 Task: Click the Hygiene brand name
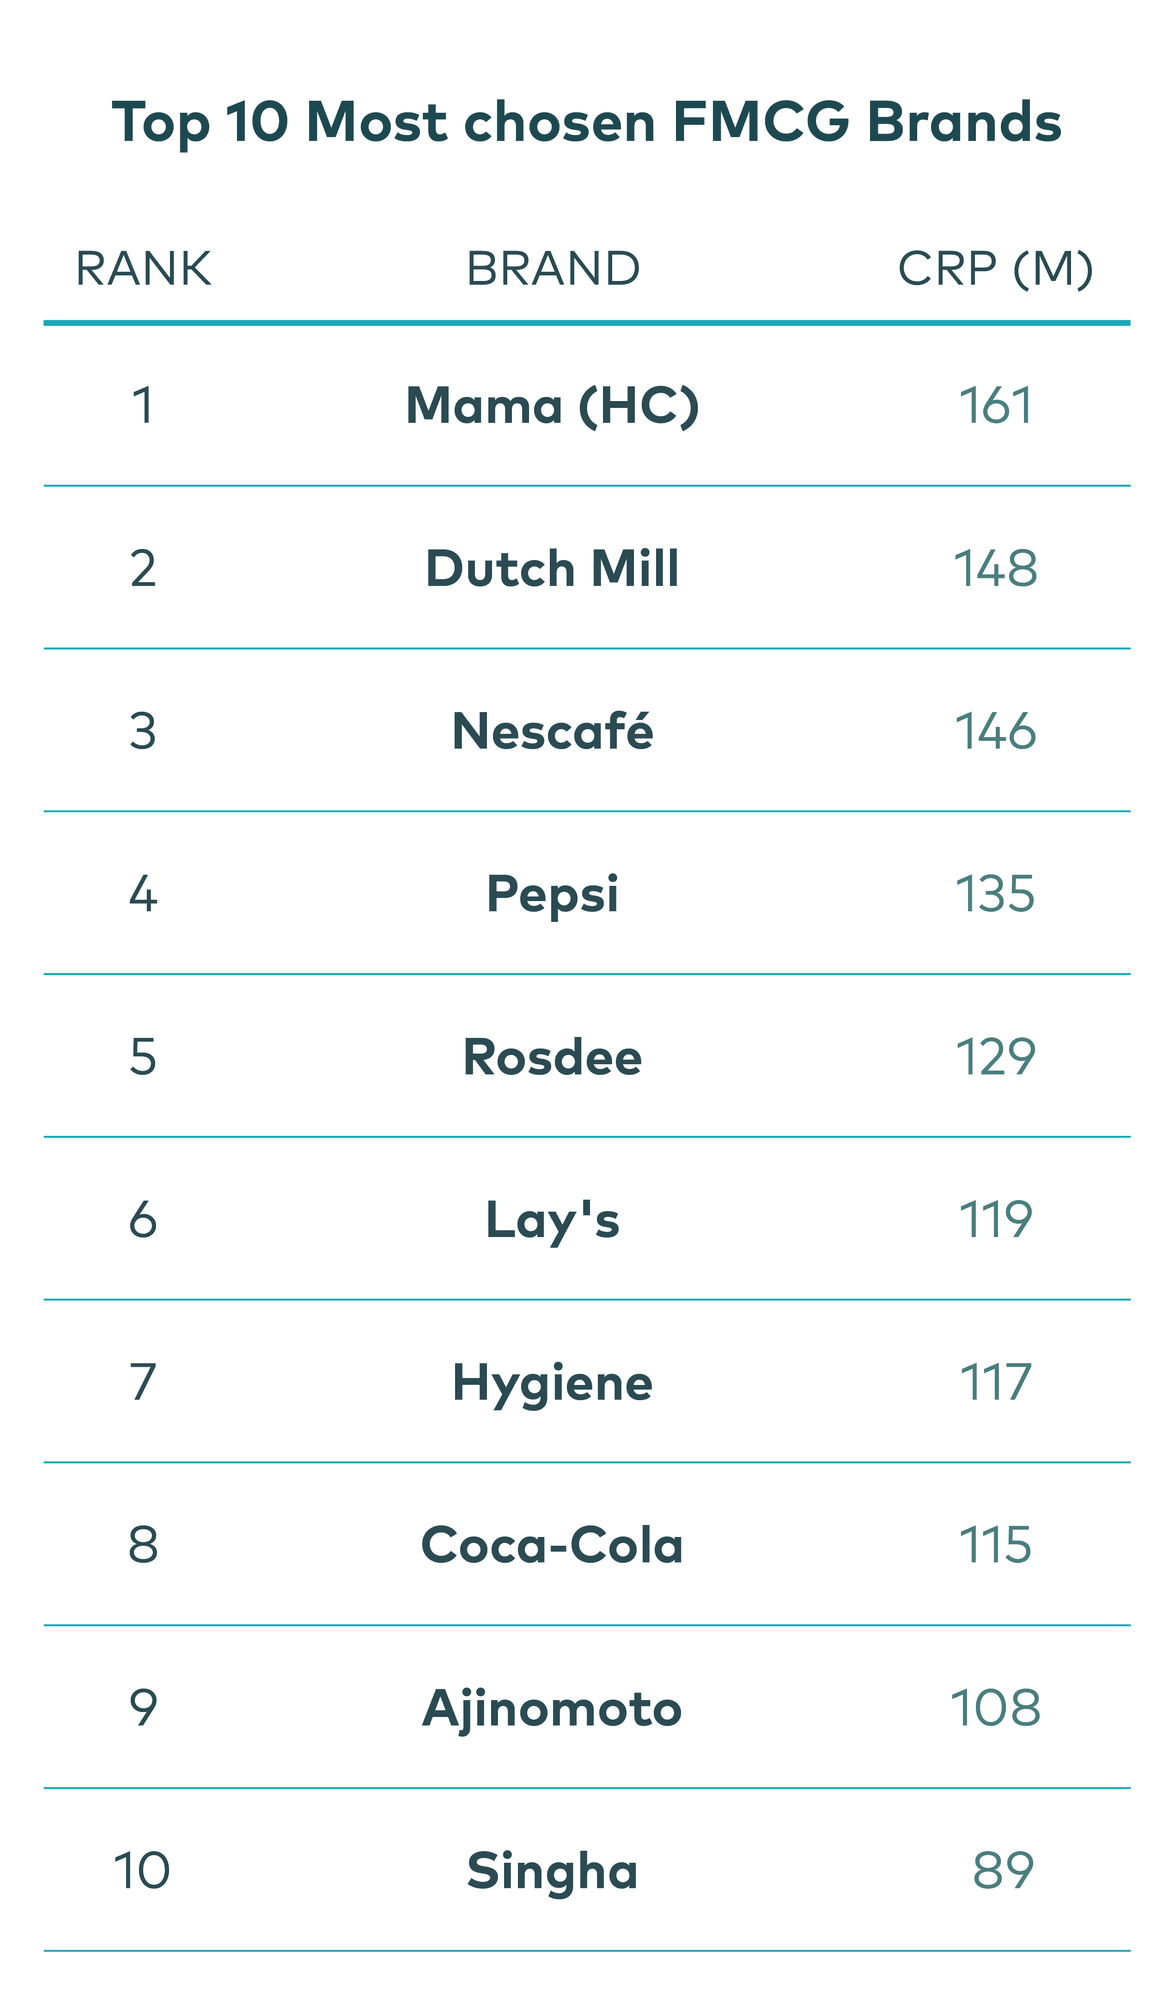pos(553,1383)
